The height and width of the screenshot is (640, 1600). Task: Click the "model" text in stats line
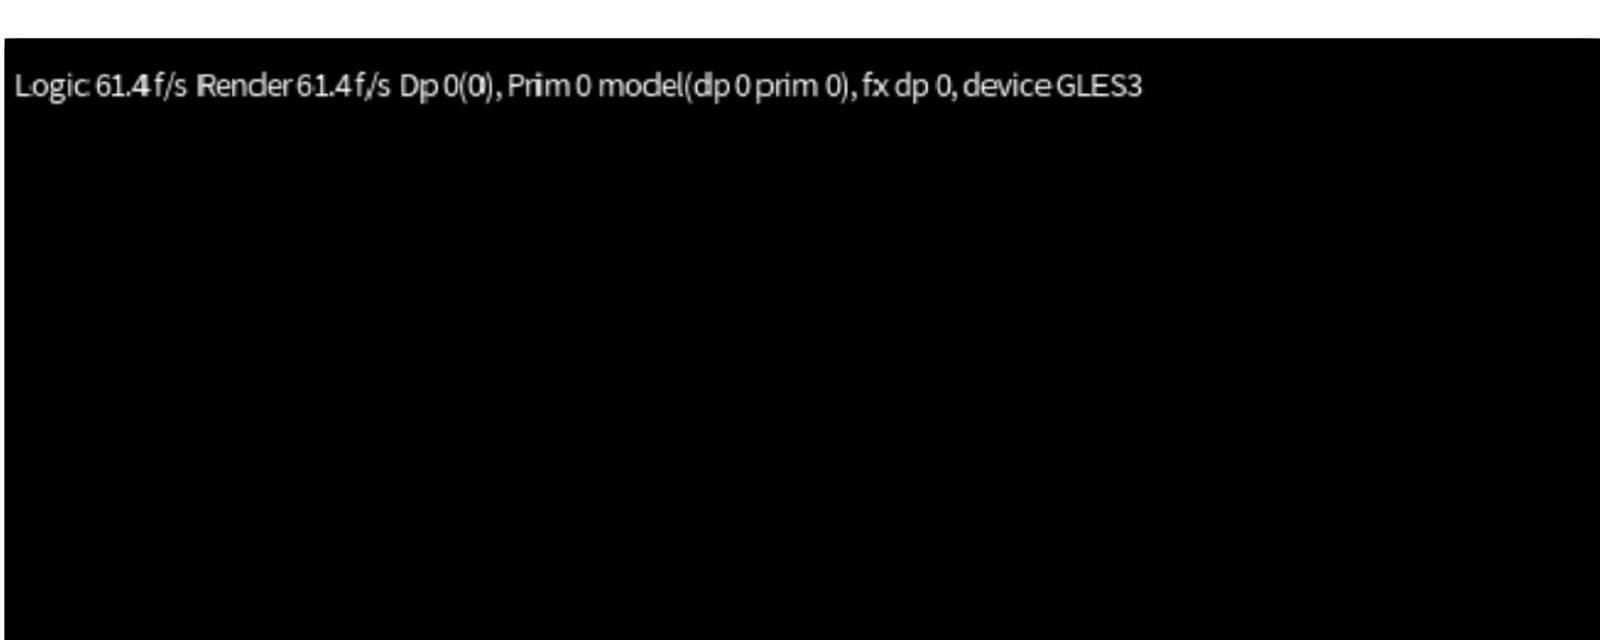[641, 86]
